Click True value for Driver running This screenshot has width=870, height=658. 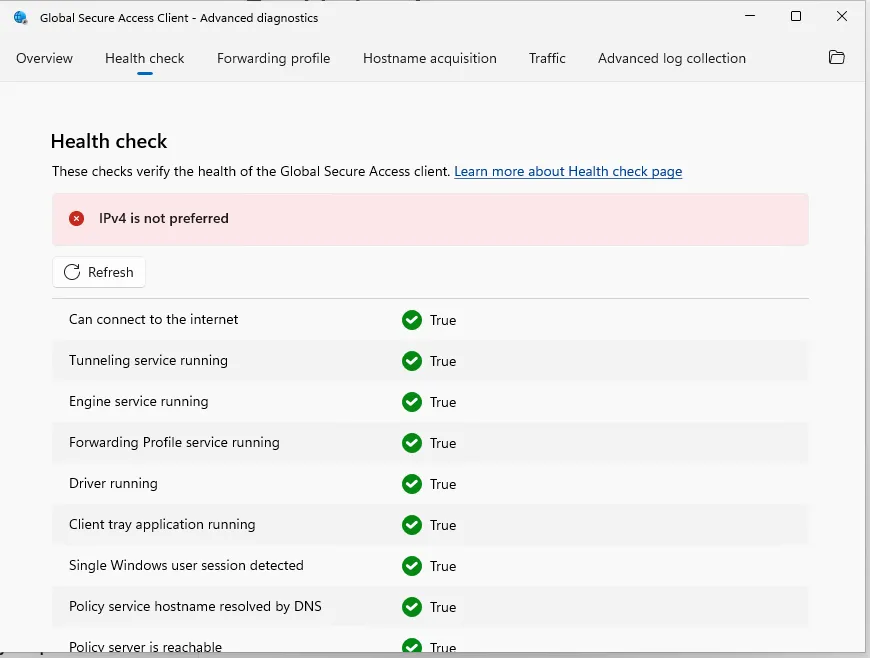coord(443,485)
